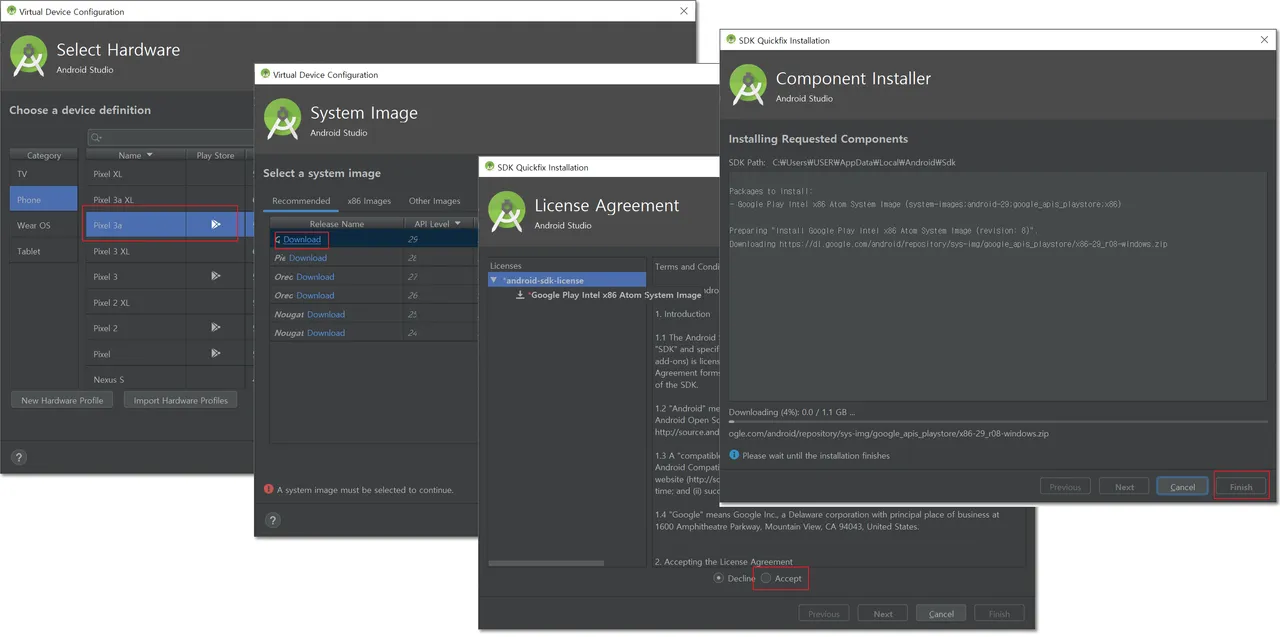This screenshot has height=637, width=1280.
Task: Select the Accept radio button
Action: tap(766, 578)
